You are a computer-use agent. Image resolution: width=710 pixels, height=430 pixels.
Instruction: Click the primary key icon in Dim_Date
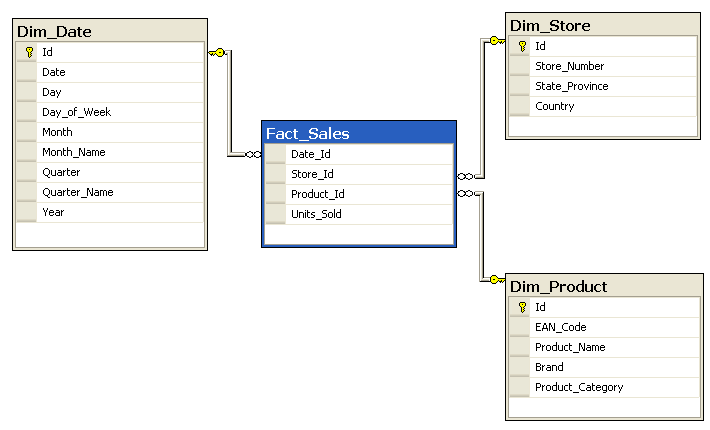[x=28, y=52]
